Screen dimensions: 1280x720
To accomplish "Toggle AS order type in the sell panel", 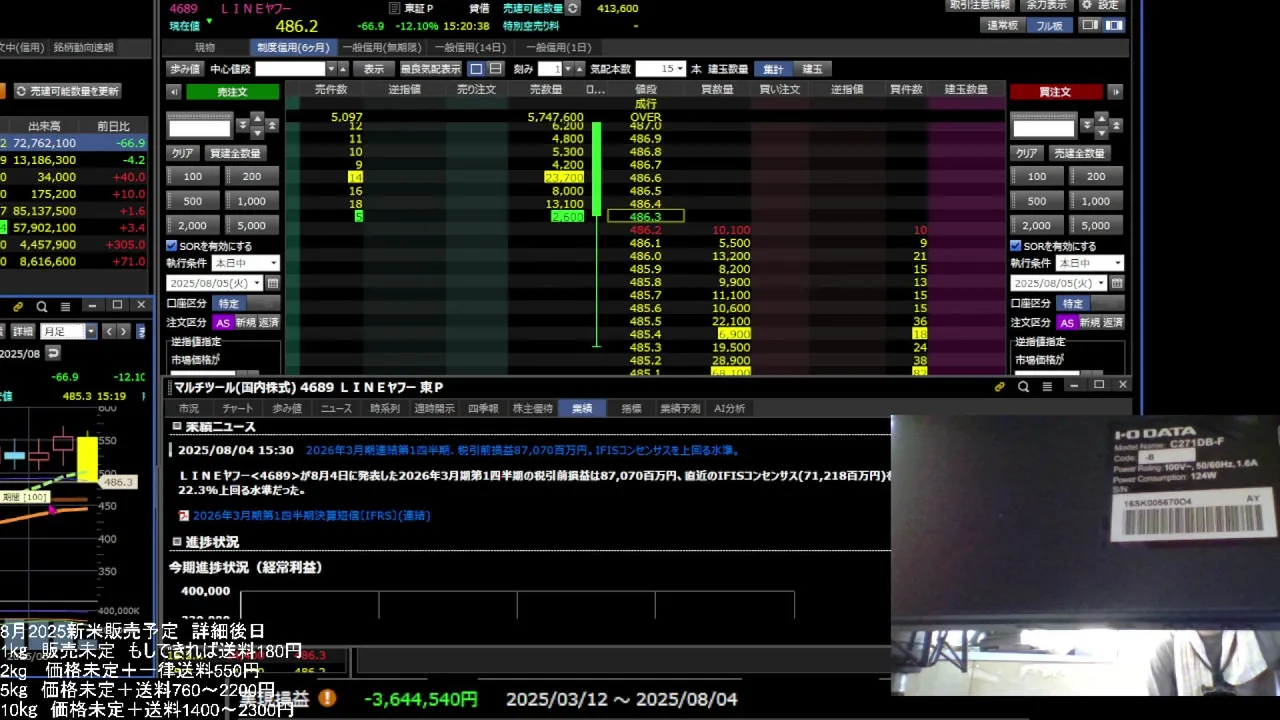I will [x=223, y=323].
